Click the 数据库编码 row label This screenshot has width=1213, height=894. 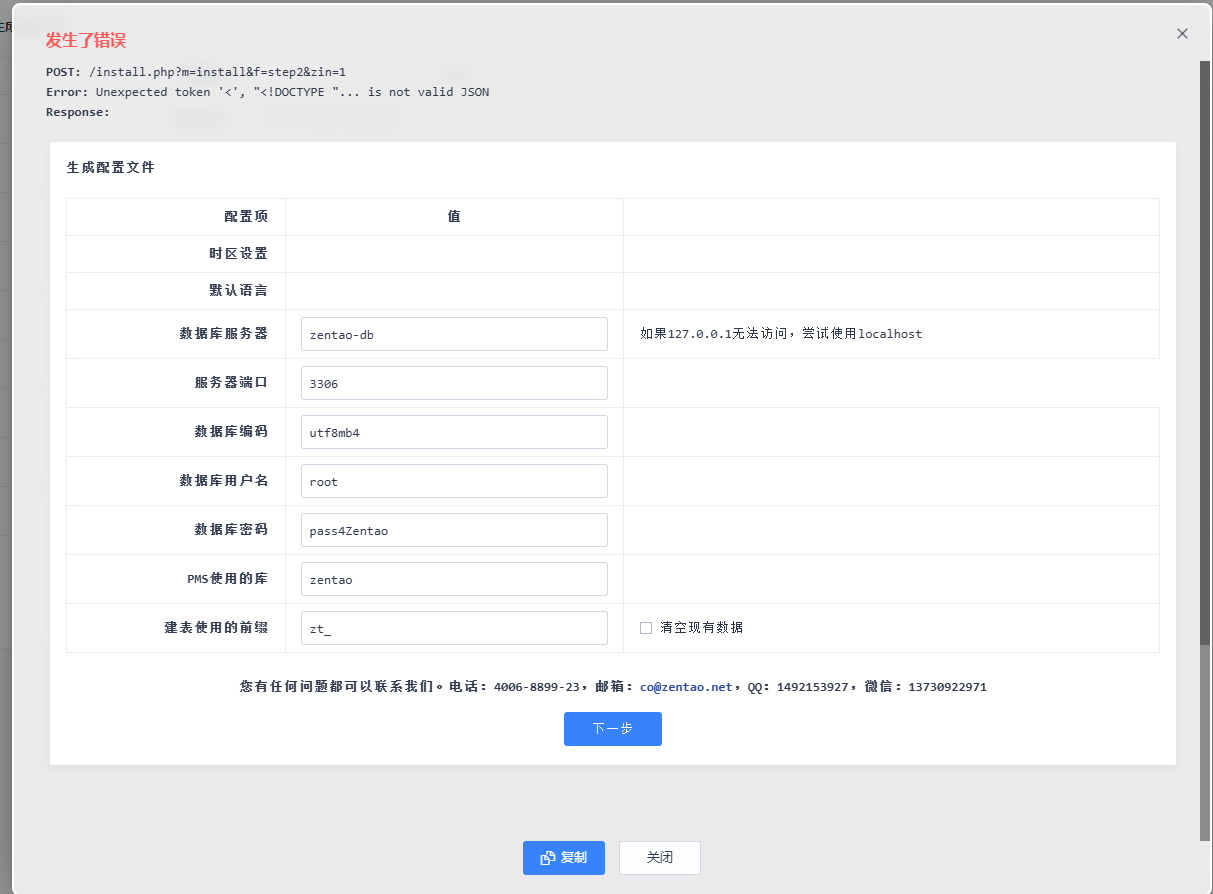point(232,432)
